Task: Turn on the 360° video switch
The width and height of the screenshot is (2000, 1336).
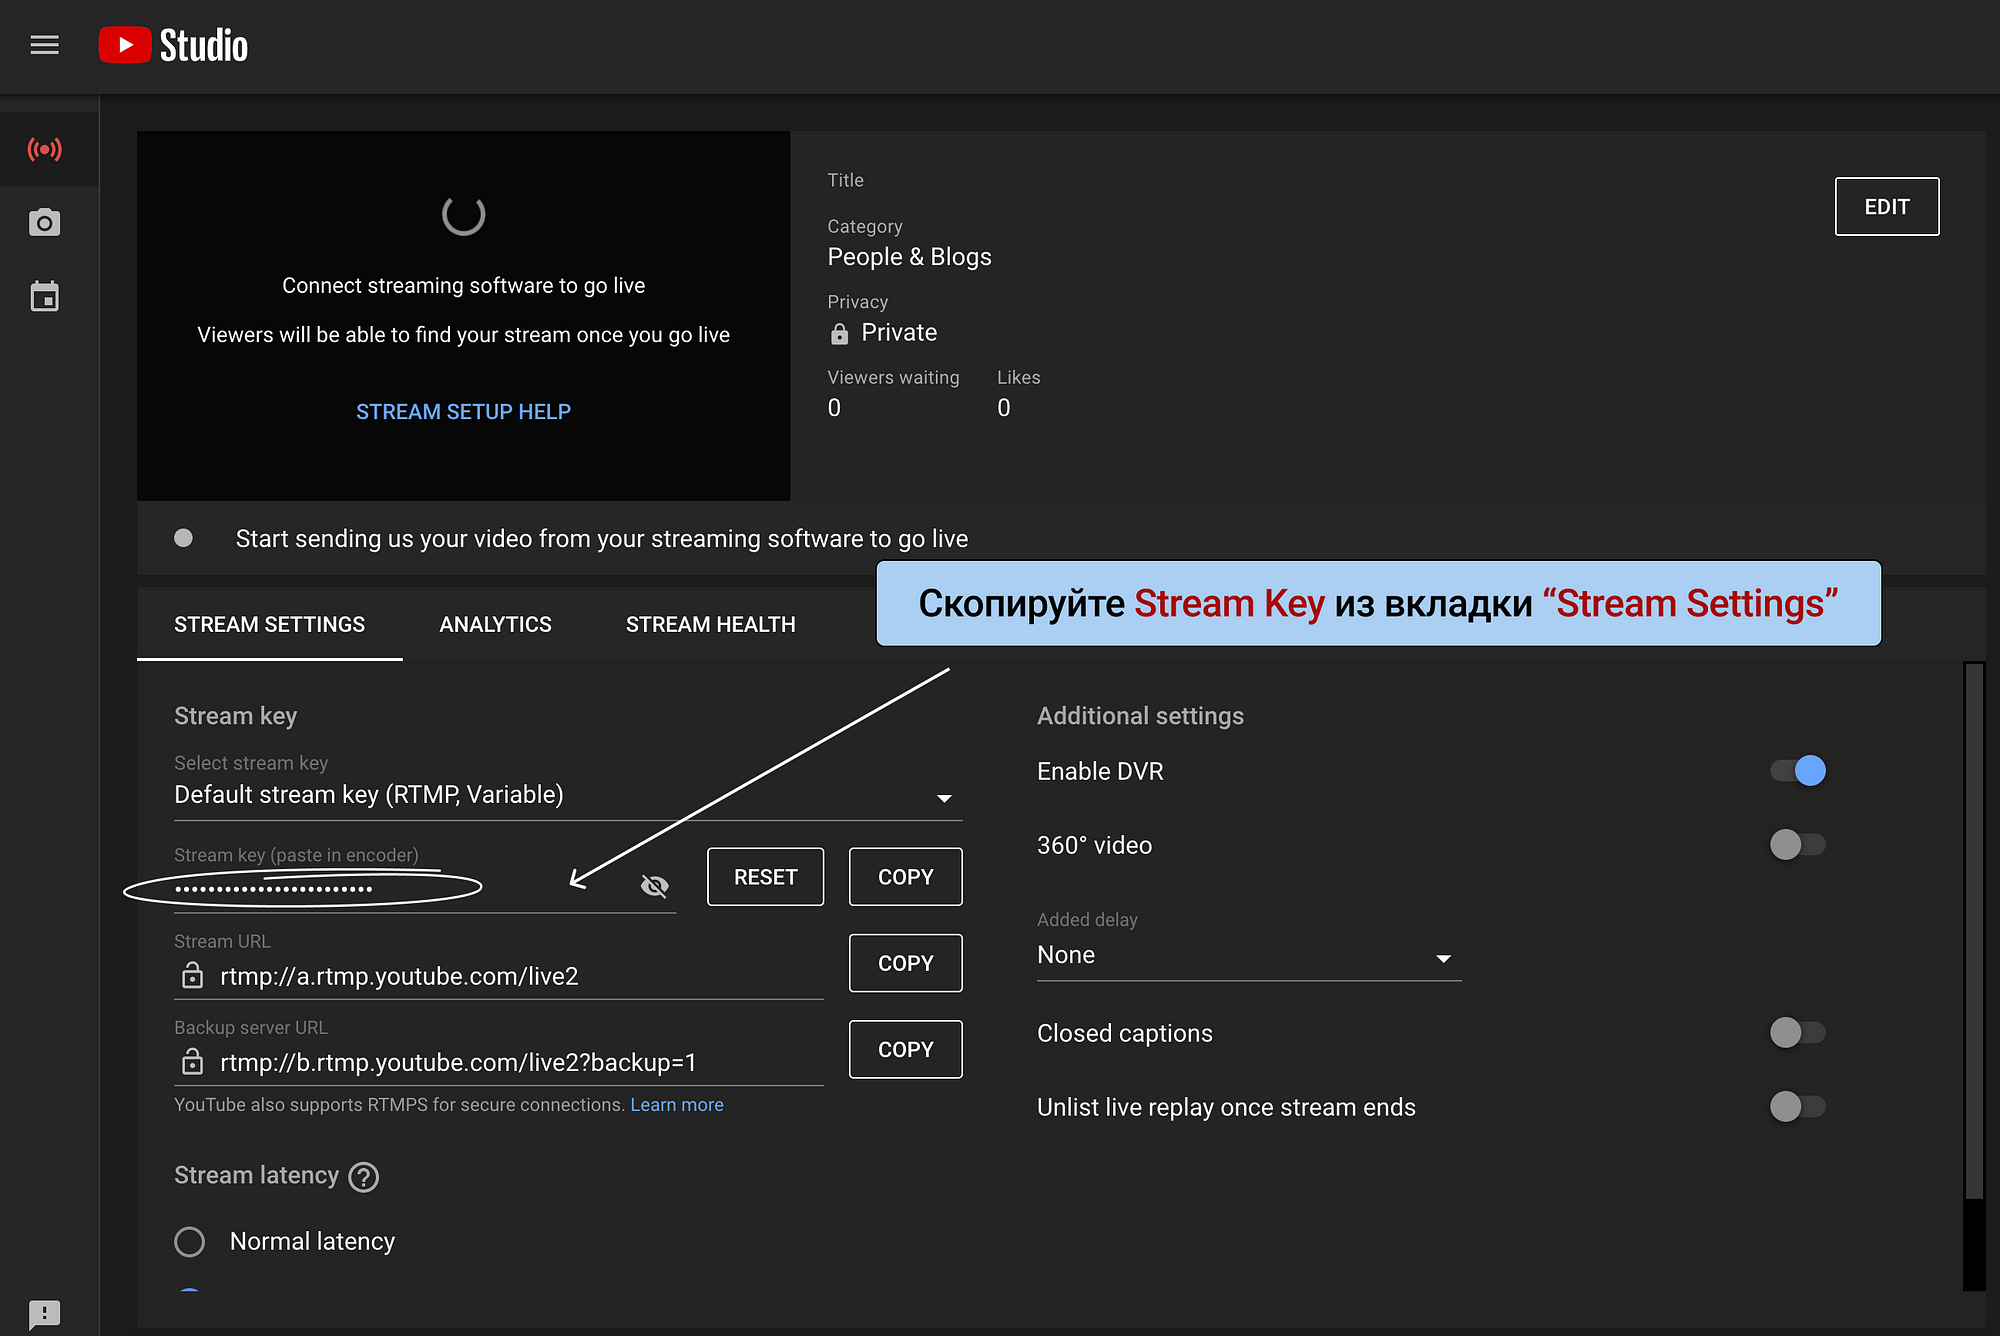Action: (1798, 845)
